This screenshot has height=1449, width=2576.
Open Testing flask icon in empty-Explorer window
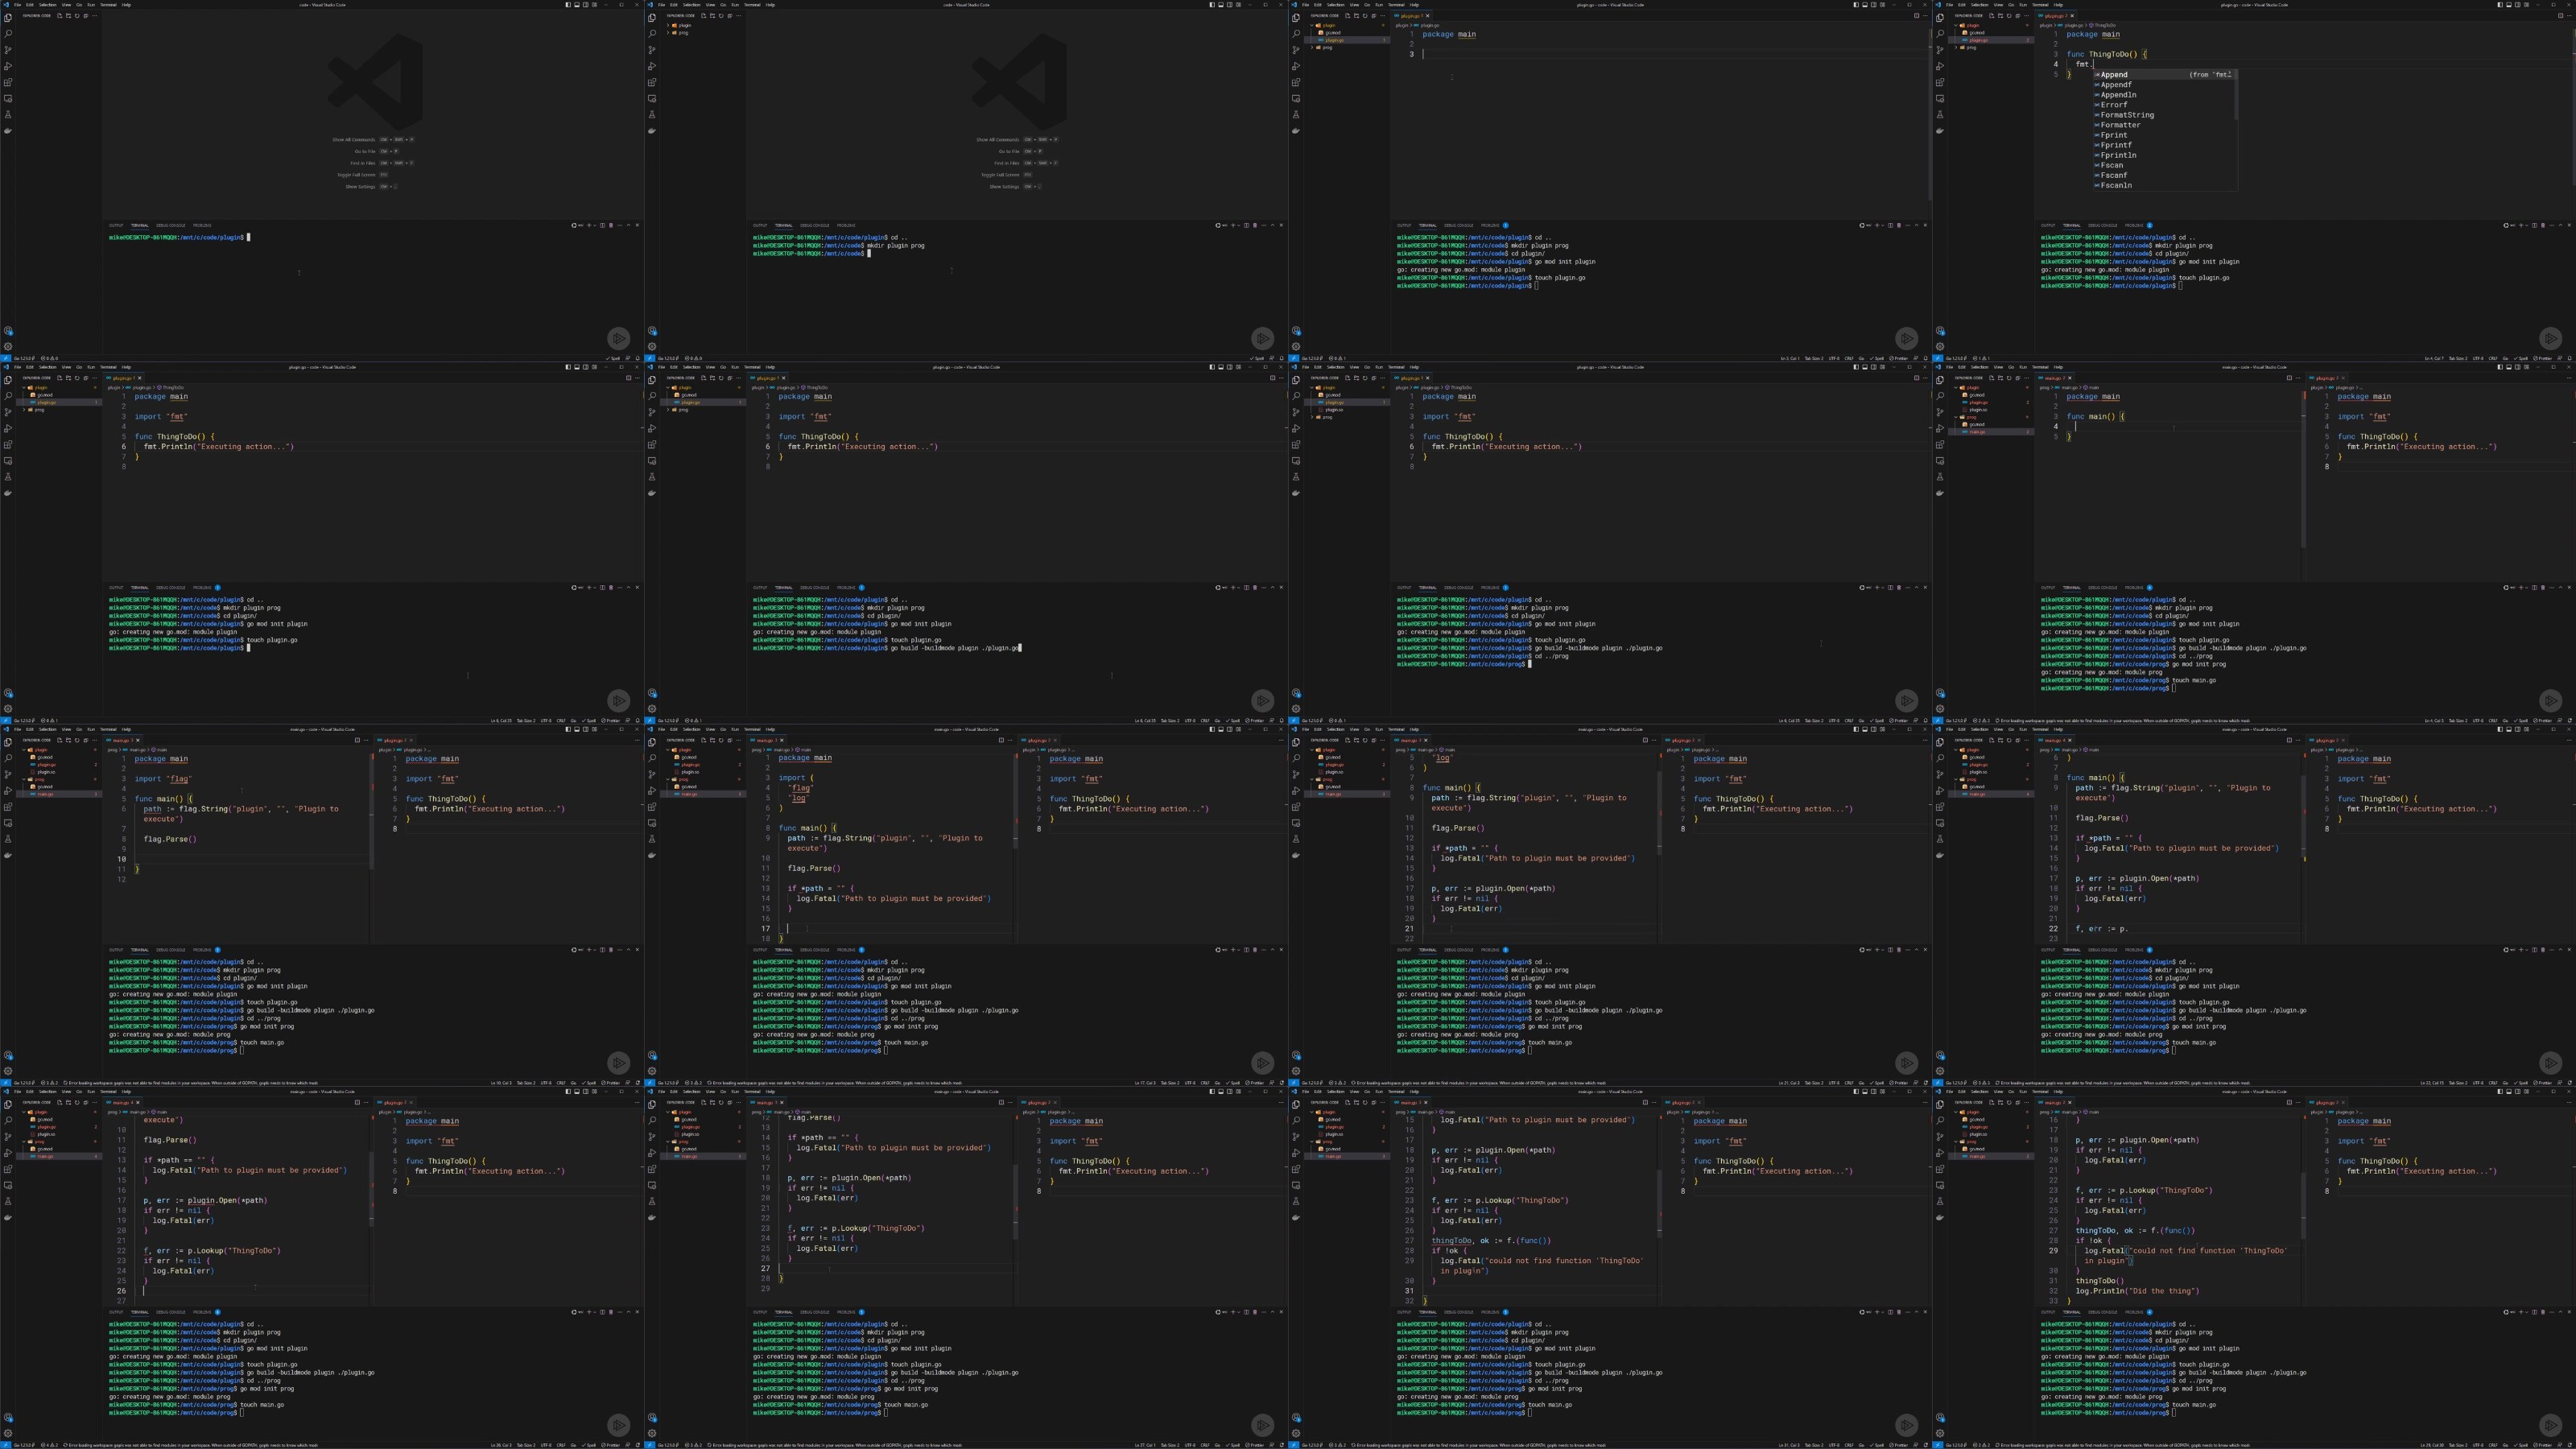pos(8,114)
